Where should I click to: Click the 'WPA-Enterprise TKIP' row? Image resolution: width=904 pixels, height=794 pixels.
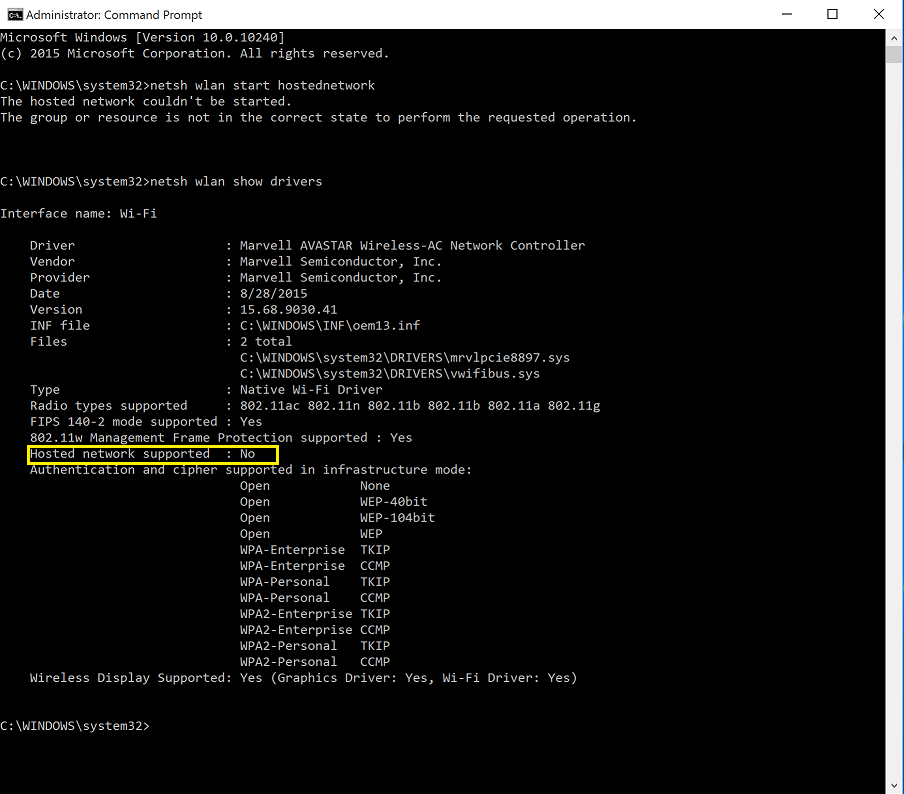click(x=315, y=550)
